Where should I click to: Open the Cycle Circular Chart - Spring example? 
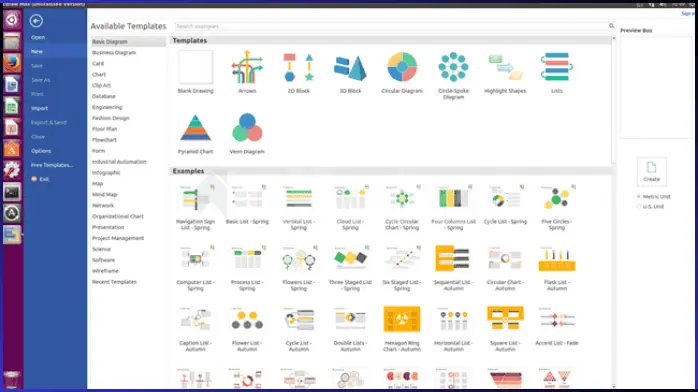[402, 207]
